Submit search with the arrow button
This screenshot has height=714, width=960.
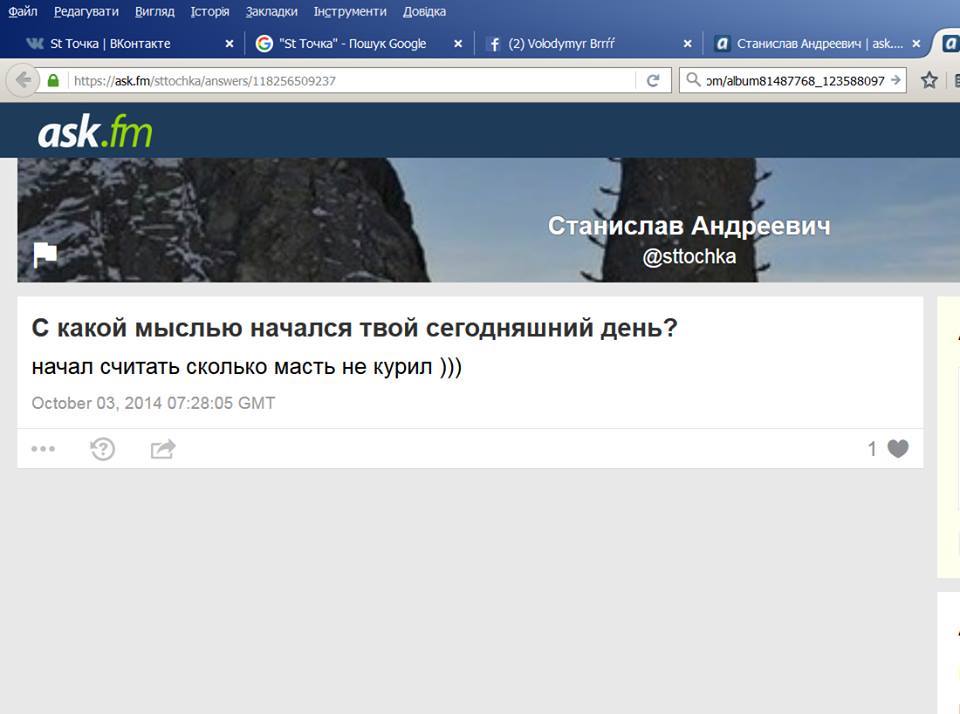[896, 80]
